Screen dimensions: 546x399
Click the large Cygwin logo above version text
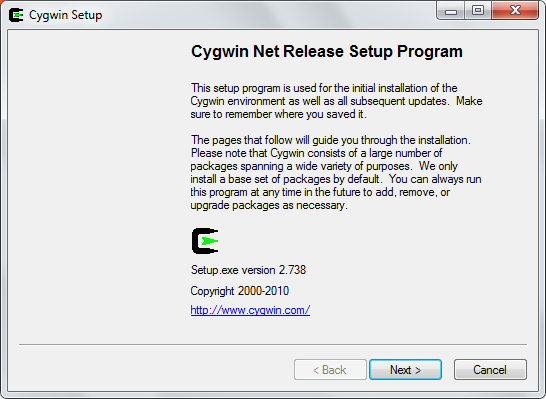205,241
